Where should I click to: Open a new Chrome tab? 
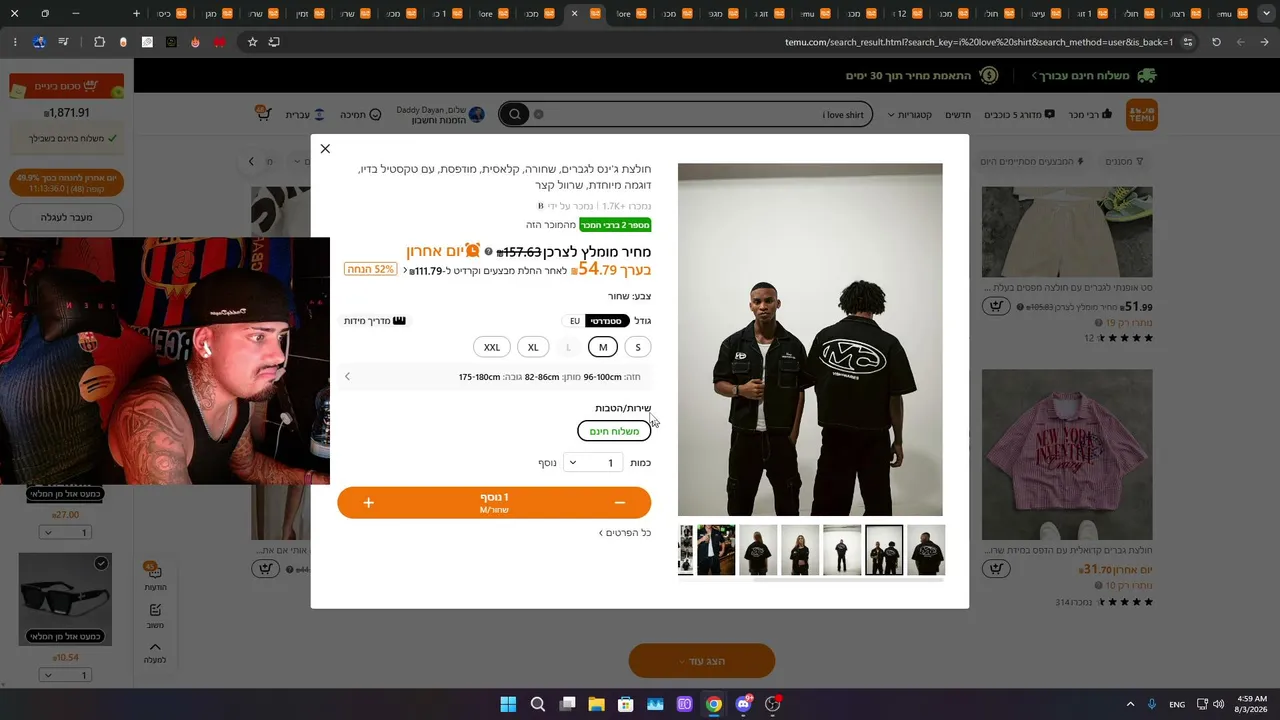tap(137, 14)
